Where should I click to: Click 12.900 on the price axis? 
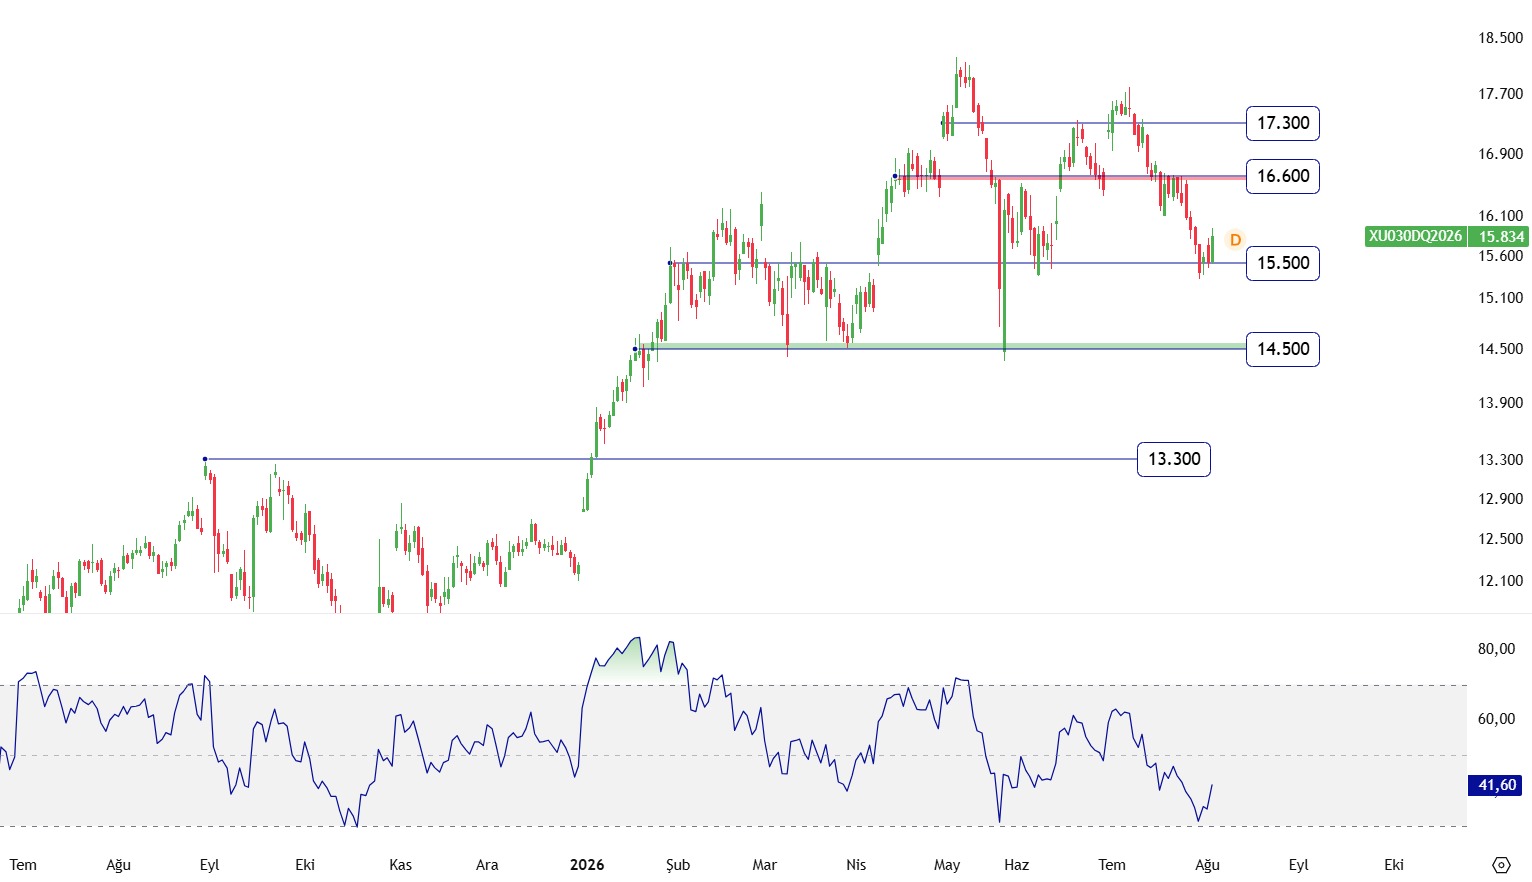pos(1500,499)
